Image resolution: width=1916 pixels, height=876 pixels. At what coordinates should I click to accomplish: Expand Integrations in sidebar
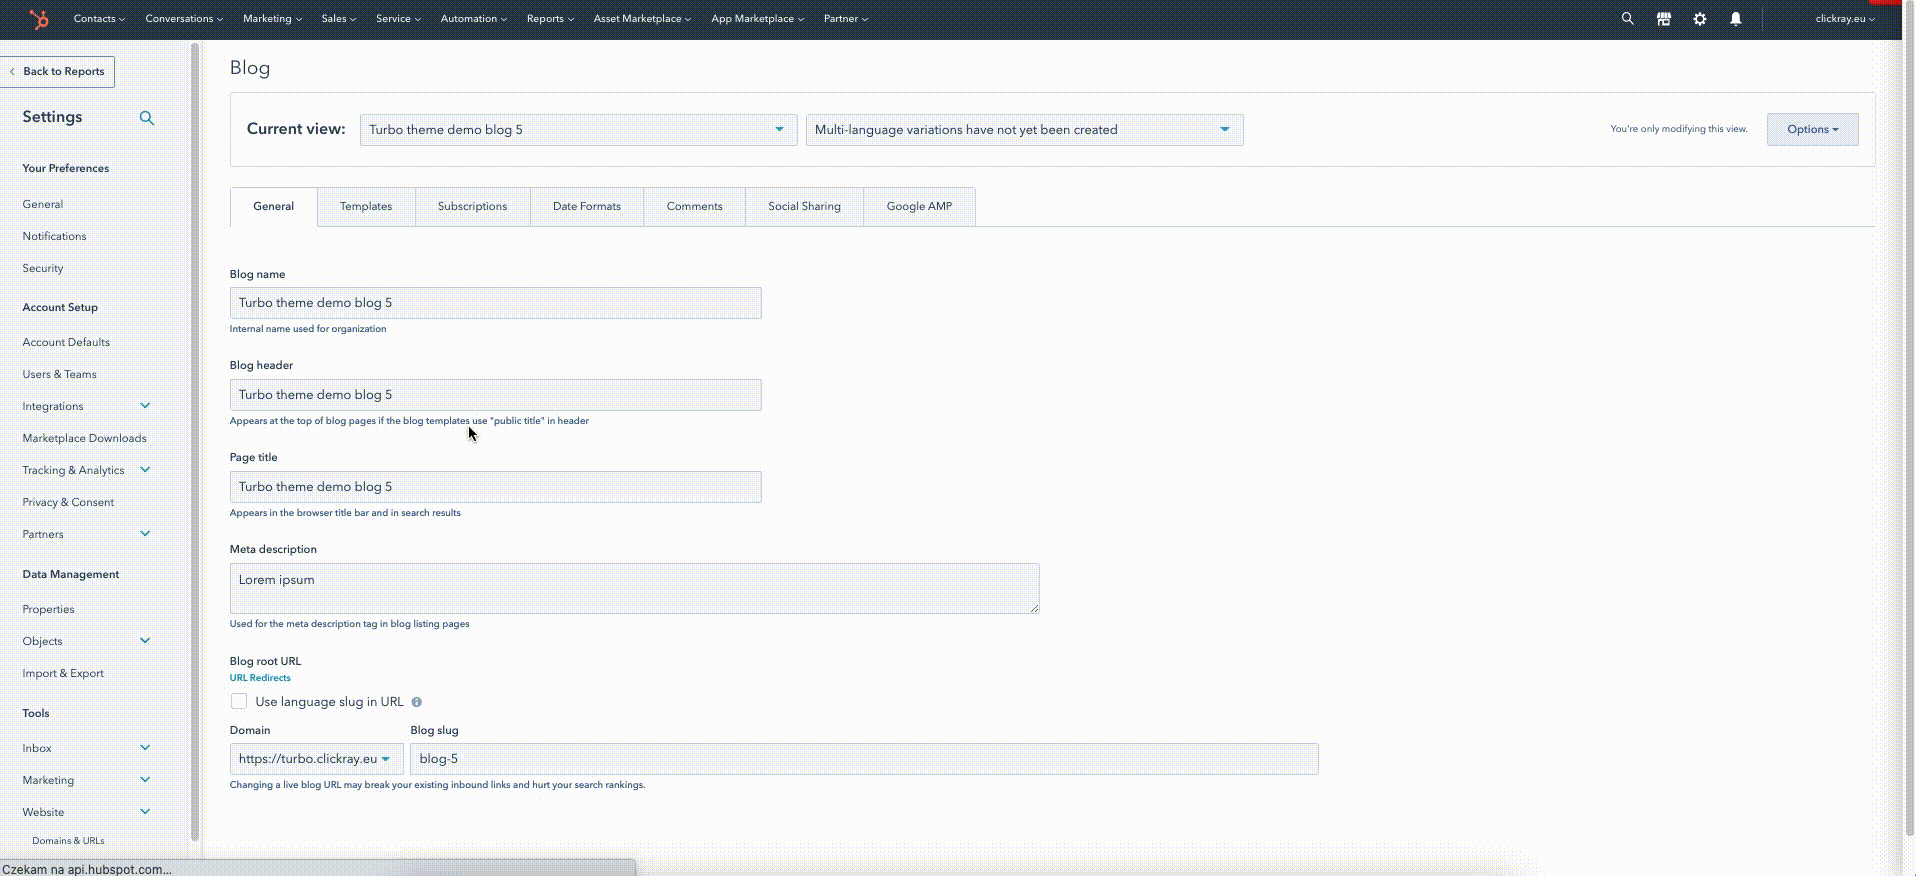[145, 405]
